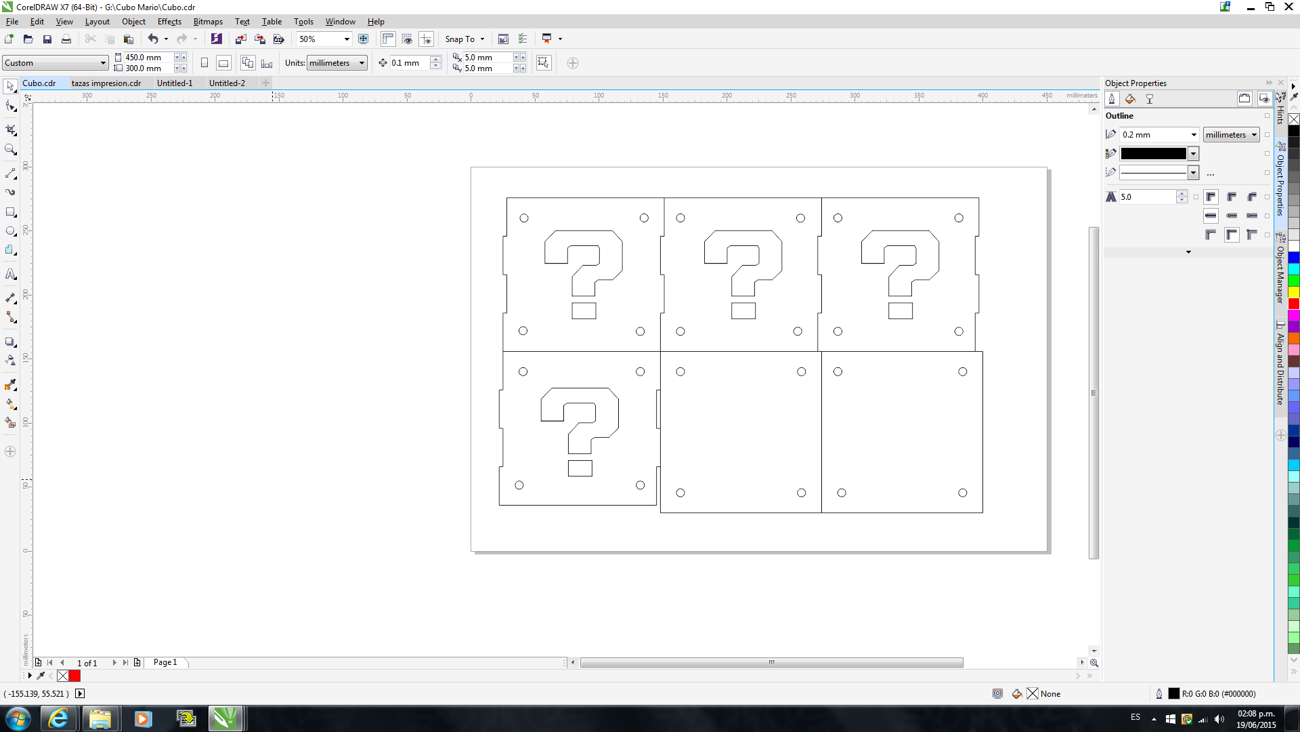Select the Parallel Dimension tool
The image size is (1300, 732).
[x=11, y=297]
